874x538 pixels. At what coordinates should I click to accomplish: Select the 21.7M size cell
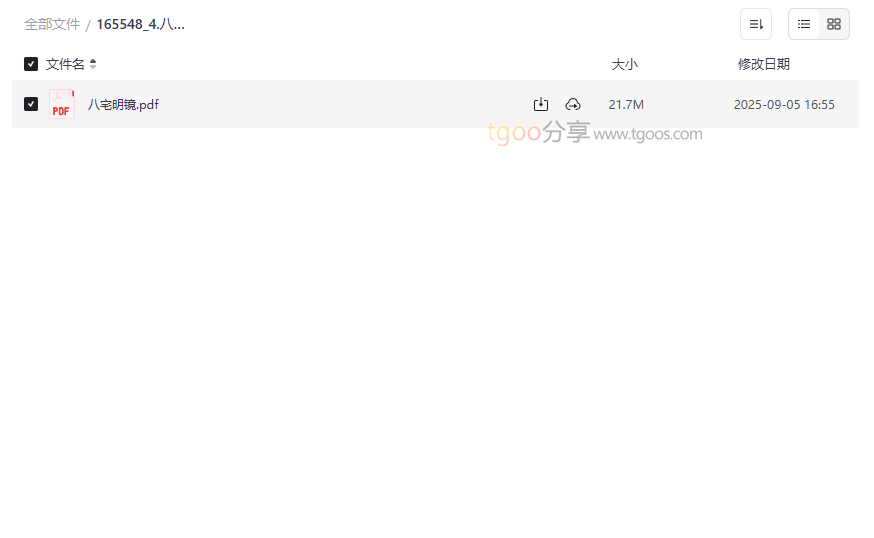626,105
